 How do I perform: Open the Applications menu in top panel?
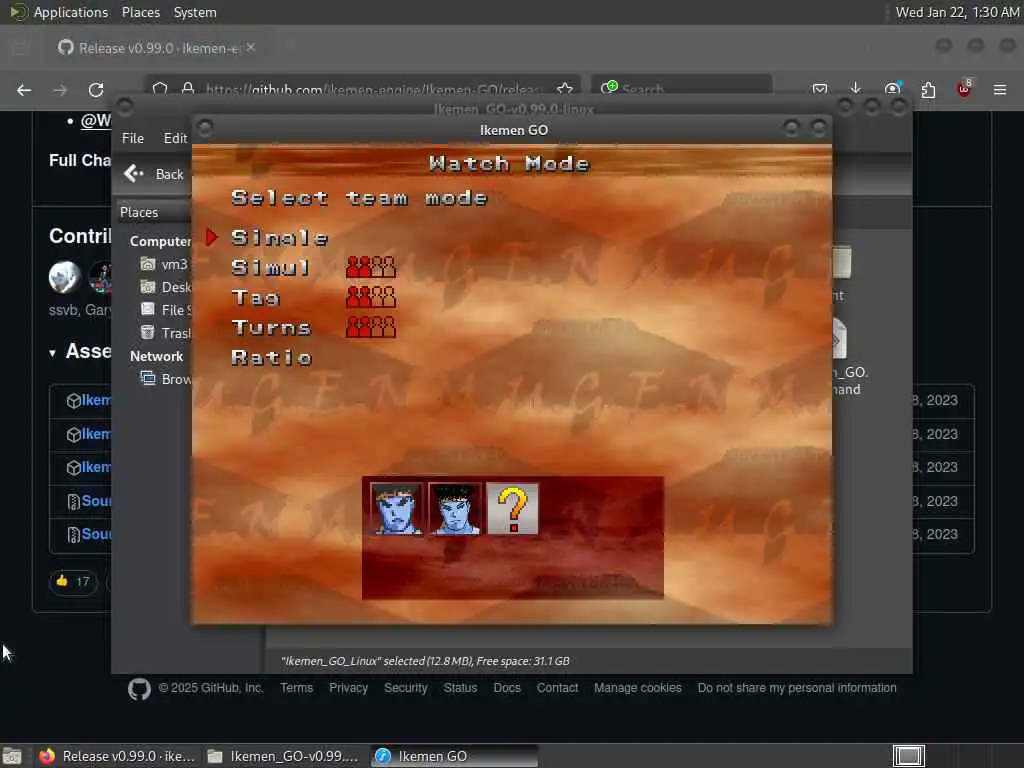(71, 12)
